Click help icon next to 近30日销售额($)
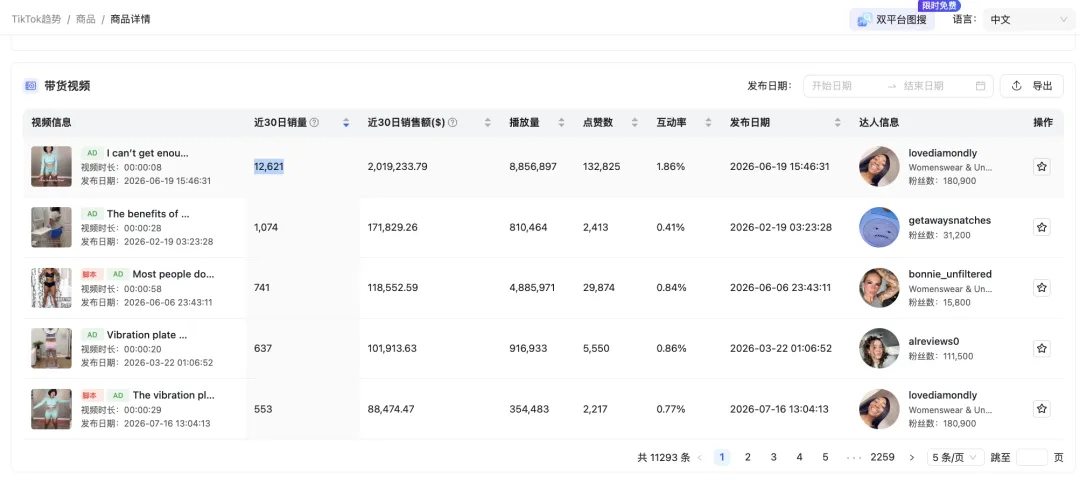 coord(453,123)
